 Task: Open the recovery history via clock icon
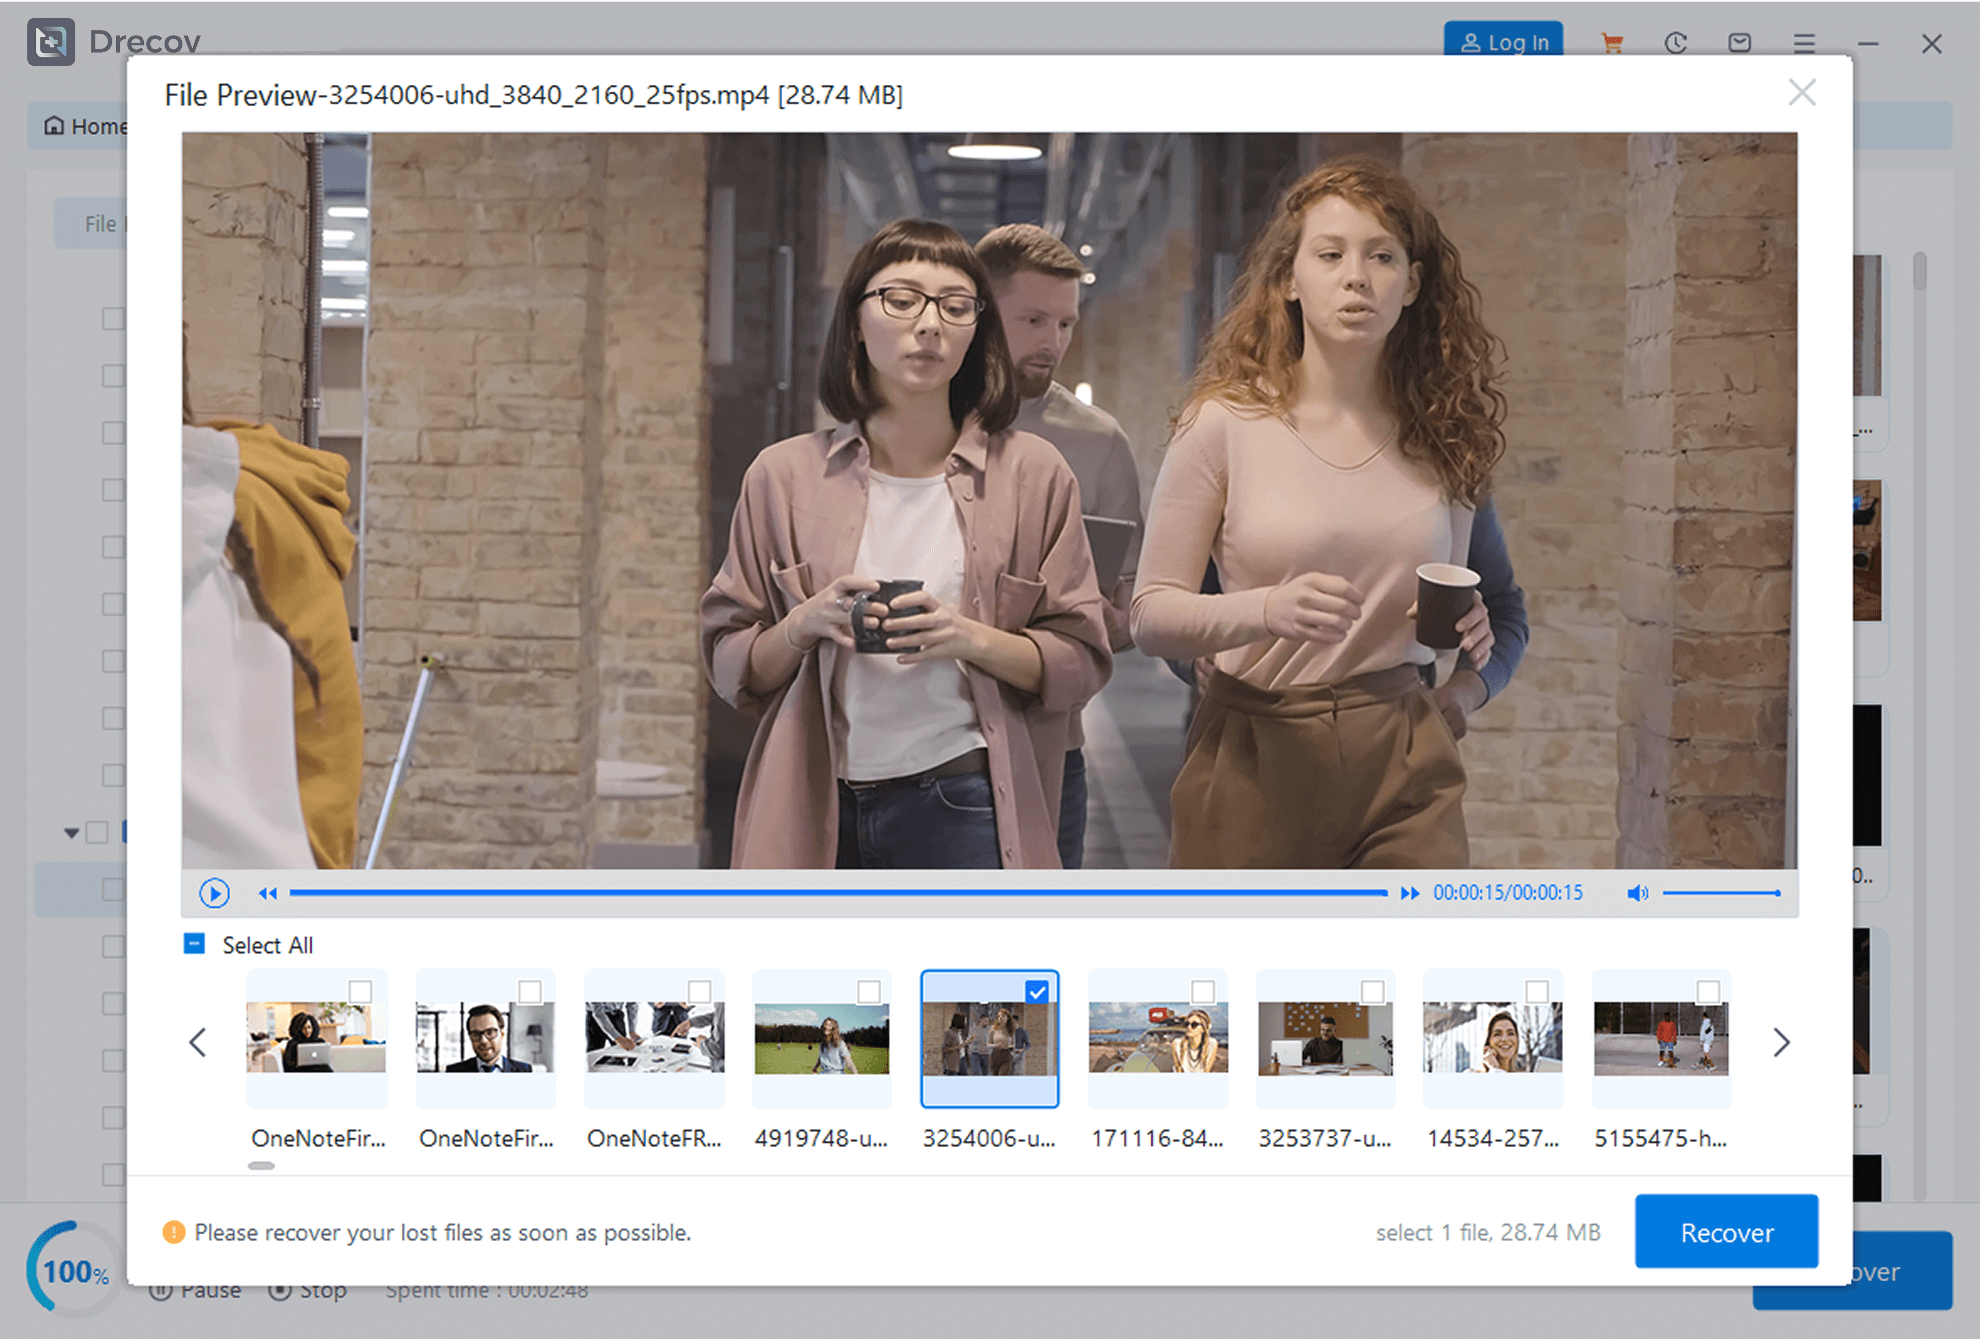click(1677, 42)
